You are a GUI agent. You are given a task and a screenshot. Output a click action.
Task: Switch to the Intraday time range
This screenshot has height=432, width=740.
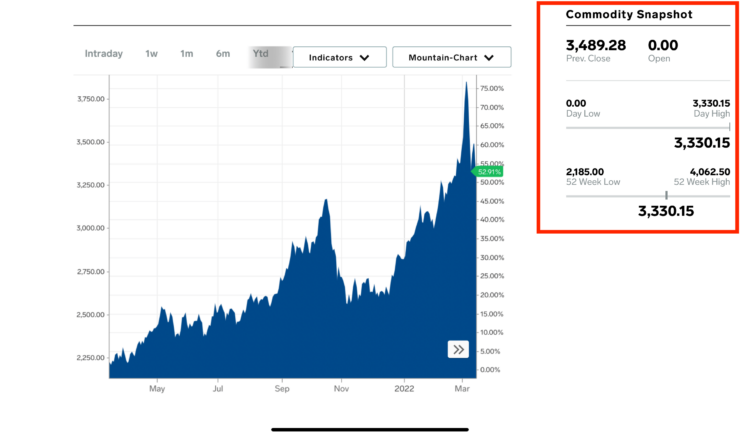pos(104,54)
